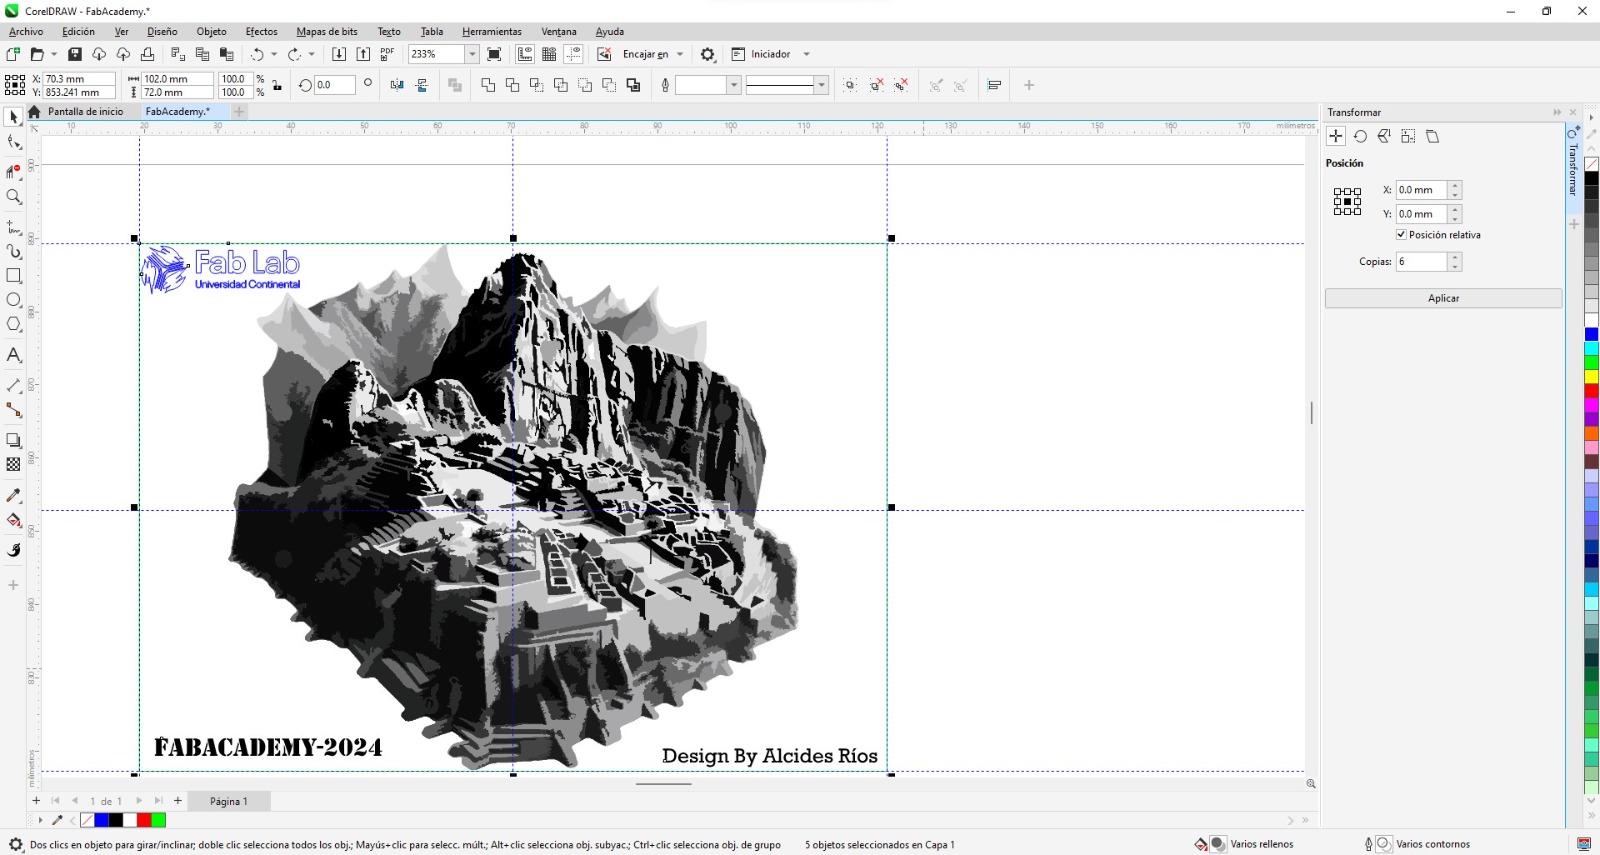Click the object width field
This screenshot has width=1600, height=855.
coord(177,79)
